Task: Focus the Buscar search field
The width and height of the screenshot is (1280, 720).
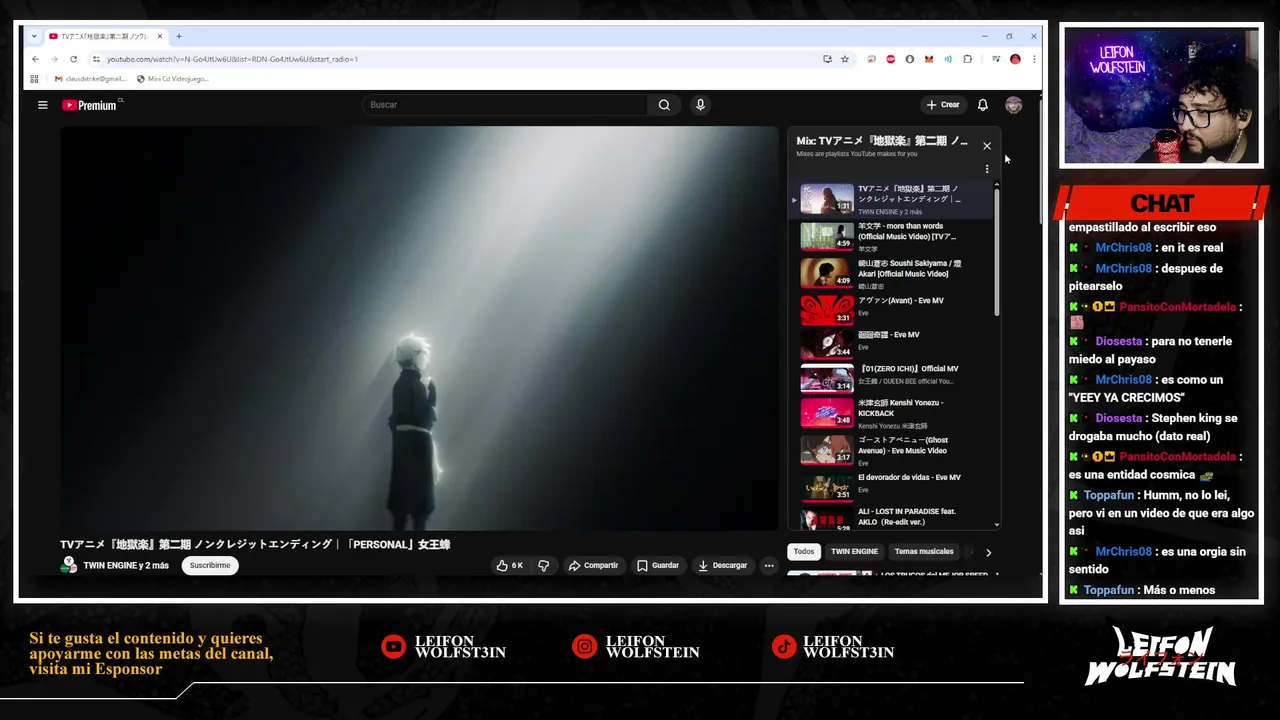Action: 505,105
